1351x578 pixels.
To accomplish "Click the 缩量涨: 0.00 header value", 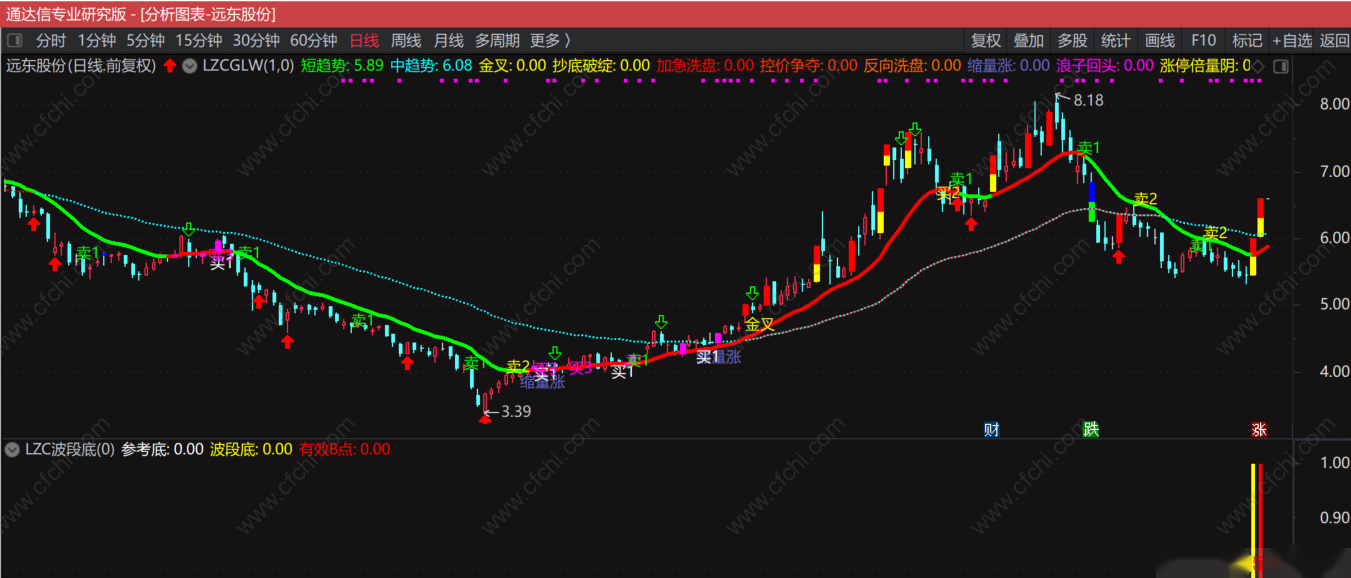I will (1009, 66).
